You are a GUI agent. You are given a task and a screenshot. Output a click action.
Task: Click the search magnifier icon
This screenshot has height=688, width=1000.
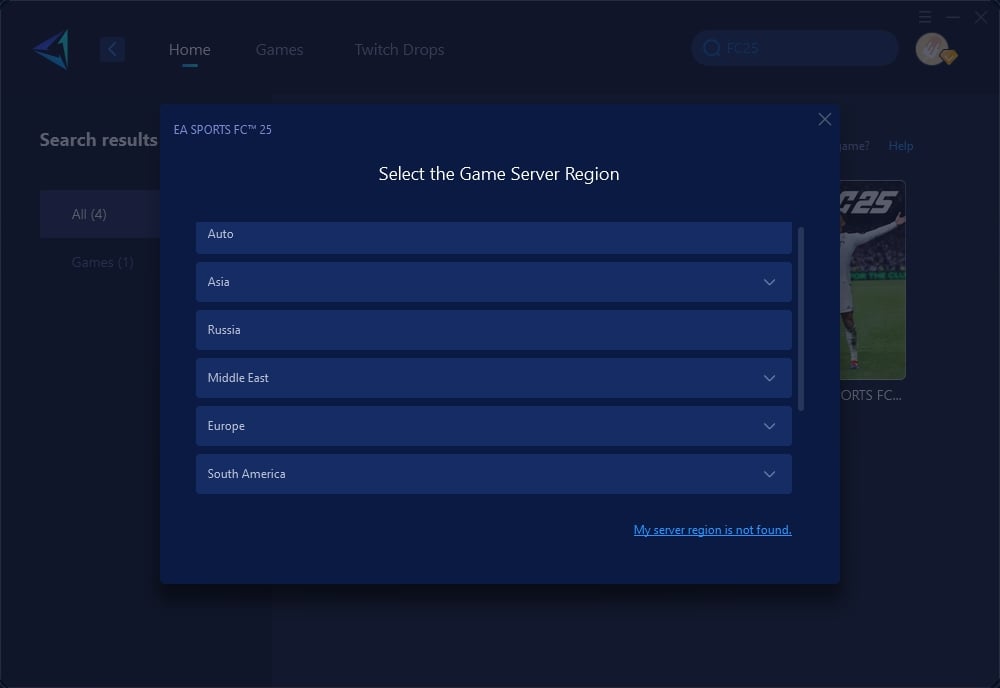[x=711, y=48]
